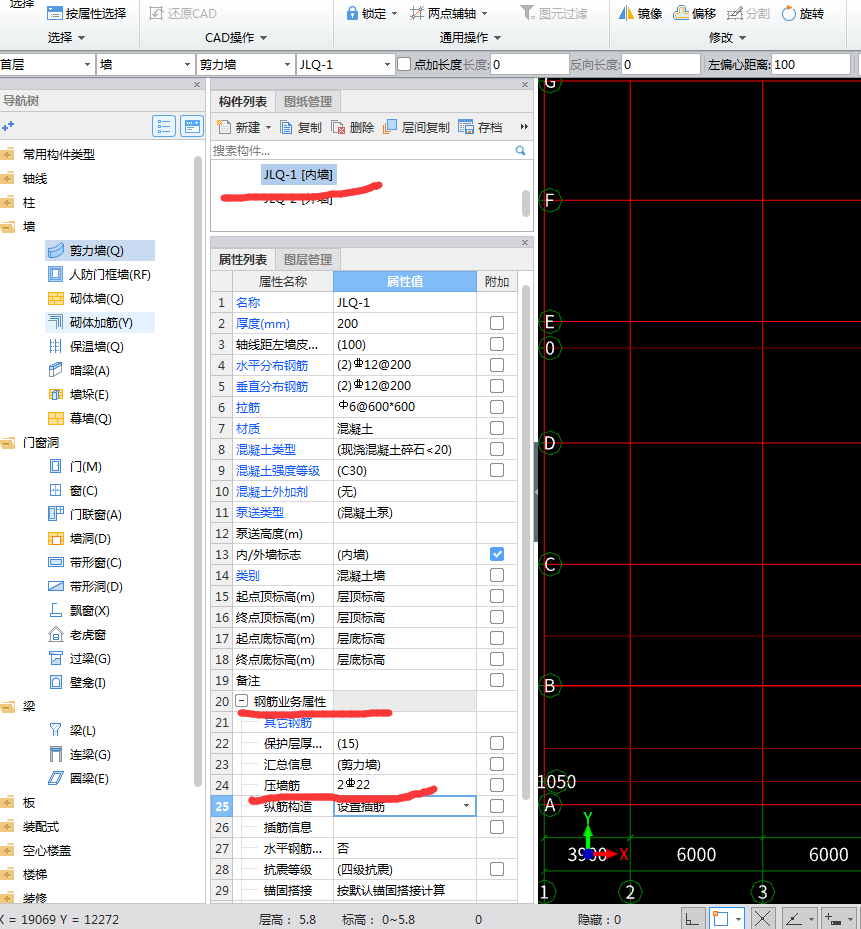
Task: Select 墙洞(D) wall opening icon
Action: click(56, 539)
